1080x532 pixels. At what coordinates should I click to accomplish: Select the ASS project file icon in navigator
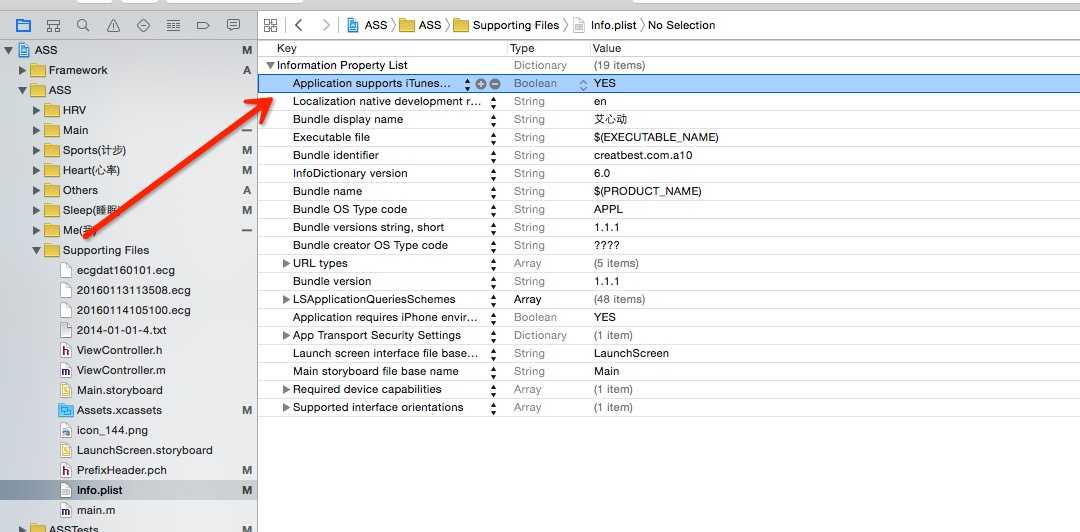point(24,50)
